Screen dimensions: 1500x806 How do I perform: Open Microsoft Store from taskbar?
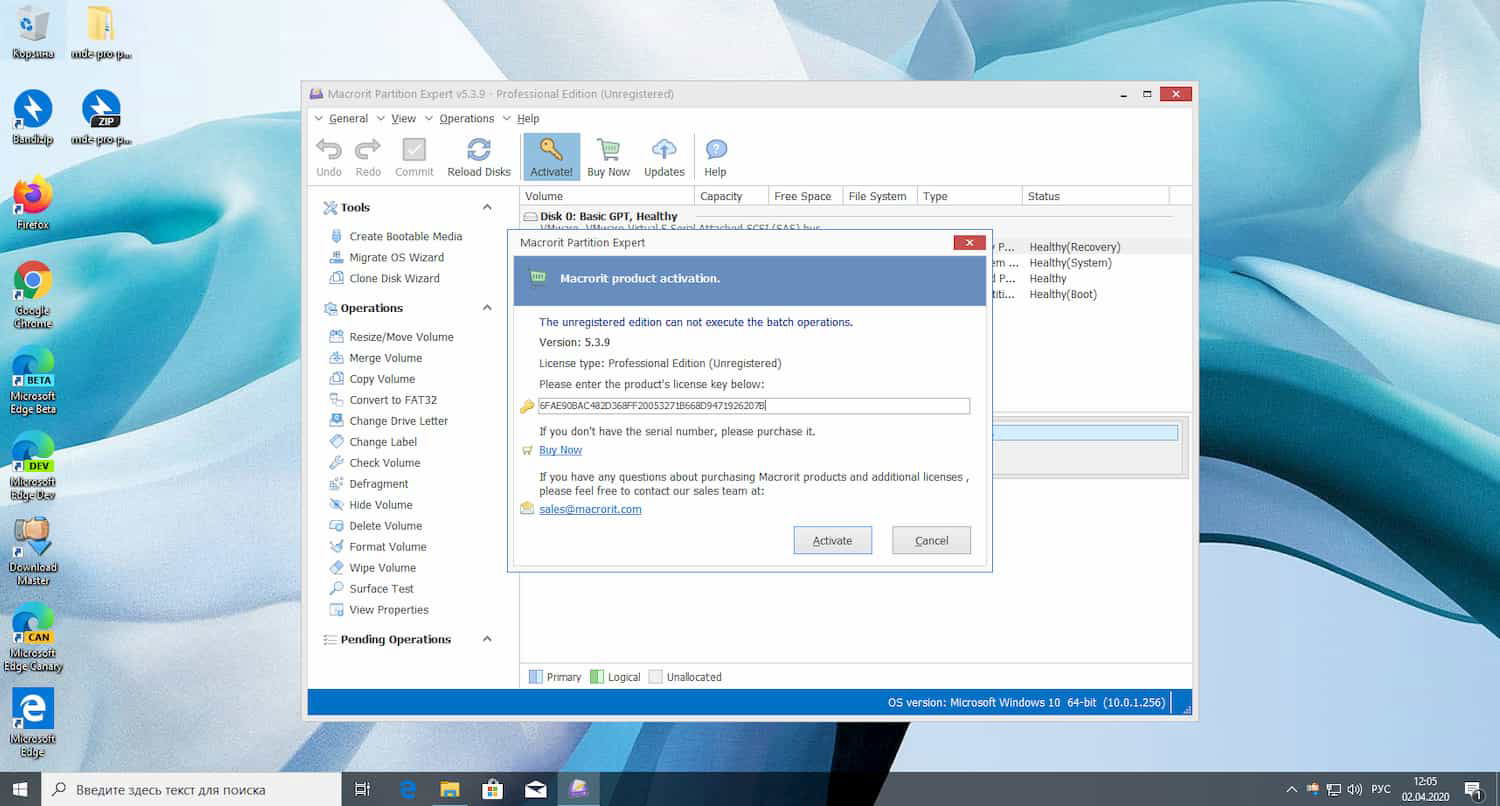[492, 789]
